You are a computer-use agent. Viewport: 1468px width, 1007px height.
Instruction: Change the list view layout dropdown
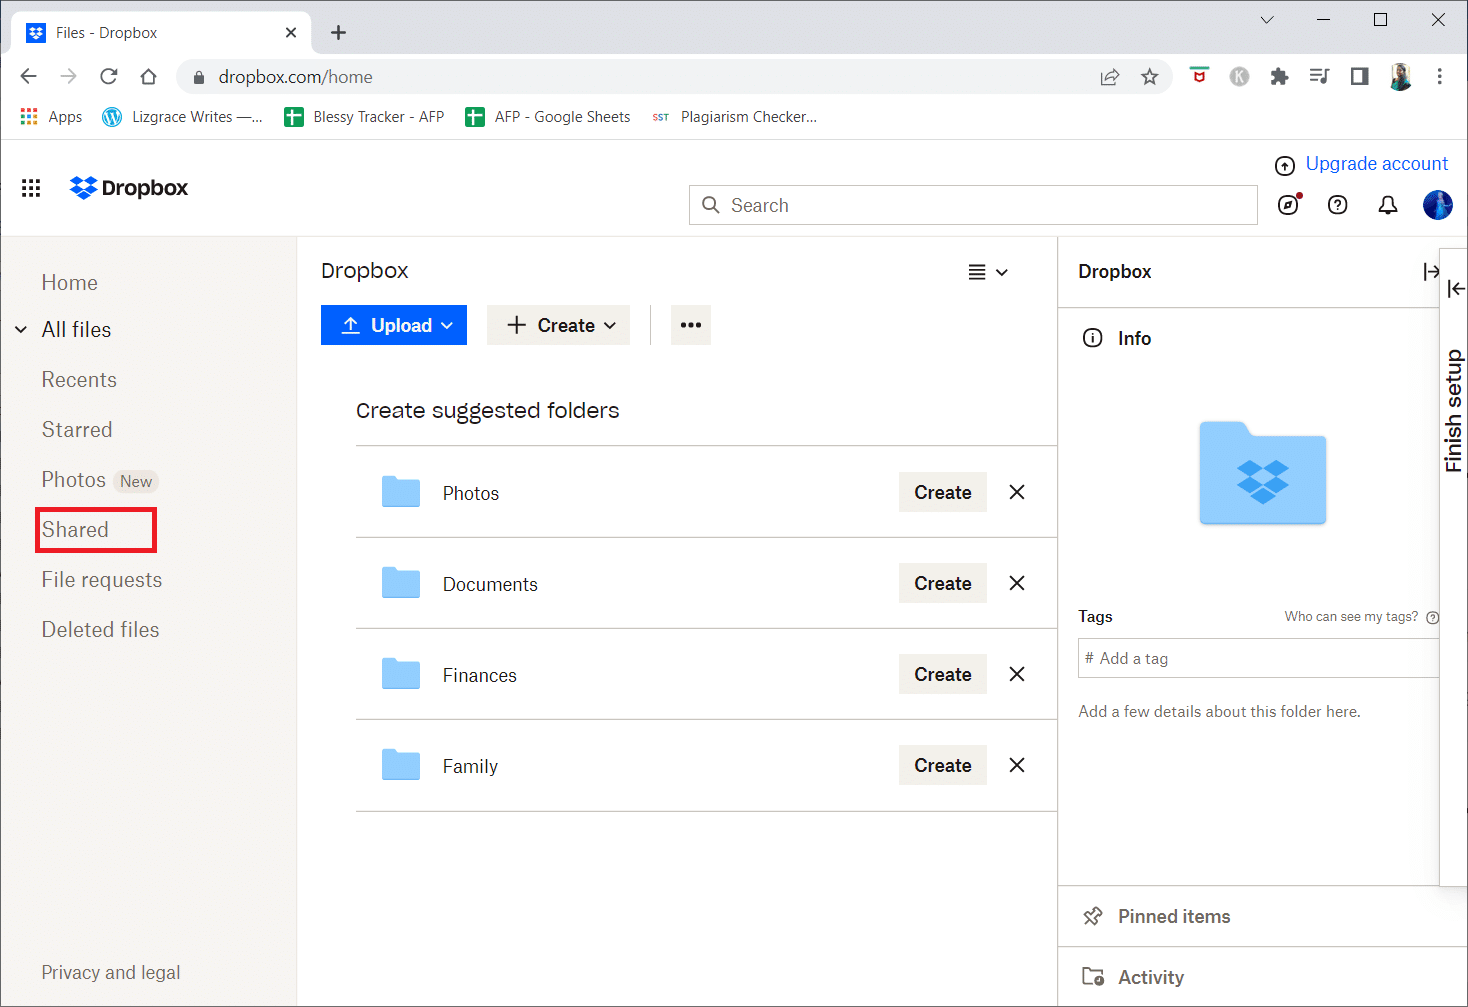click(988, 272)
